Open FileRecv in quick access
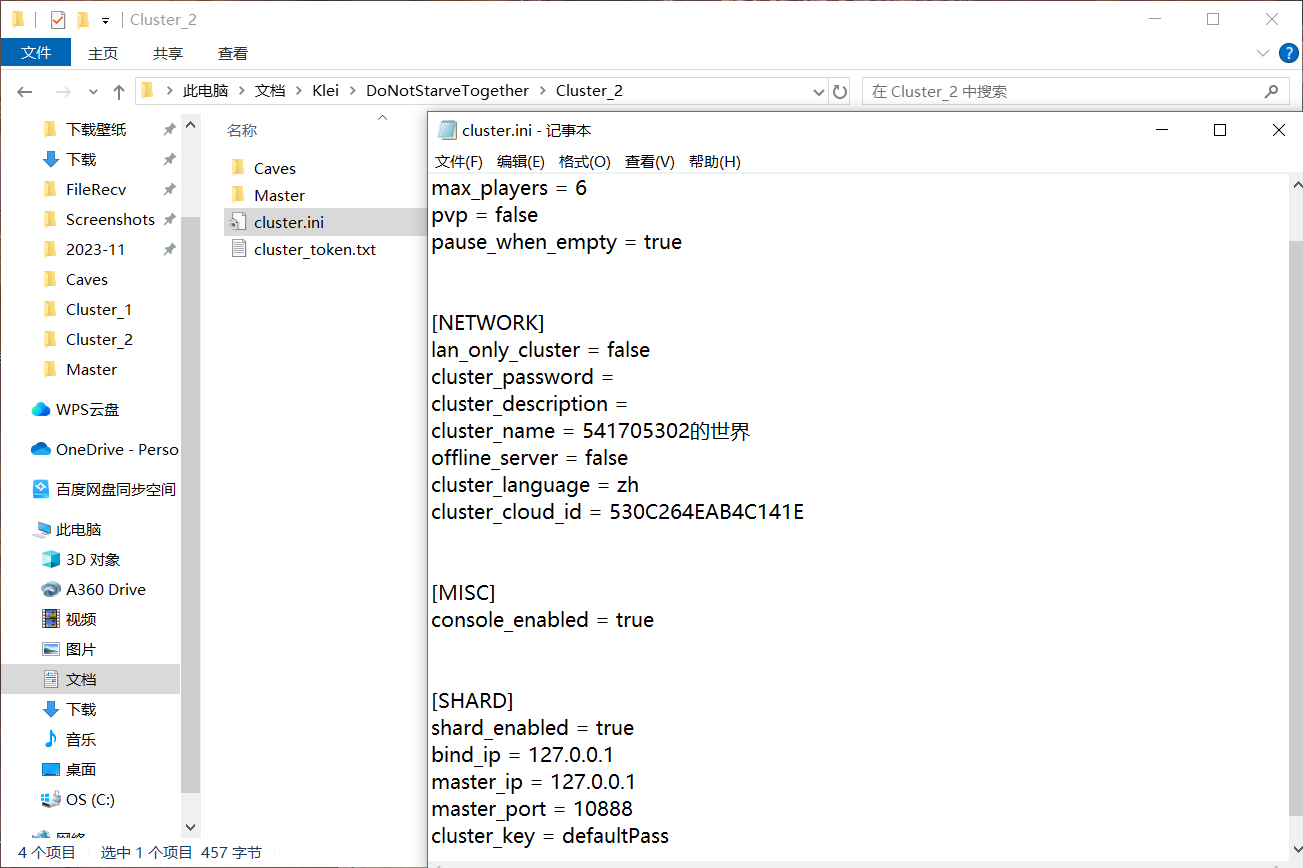This screenshot has width=1303, height=868. click(x=96, y=189)
